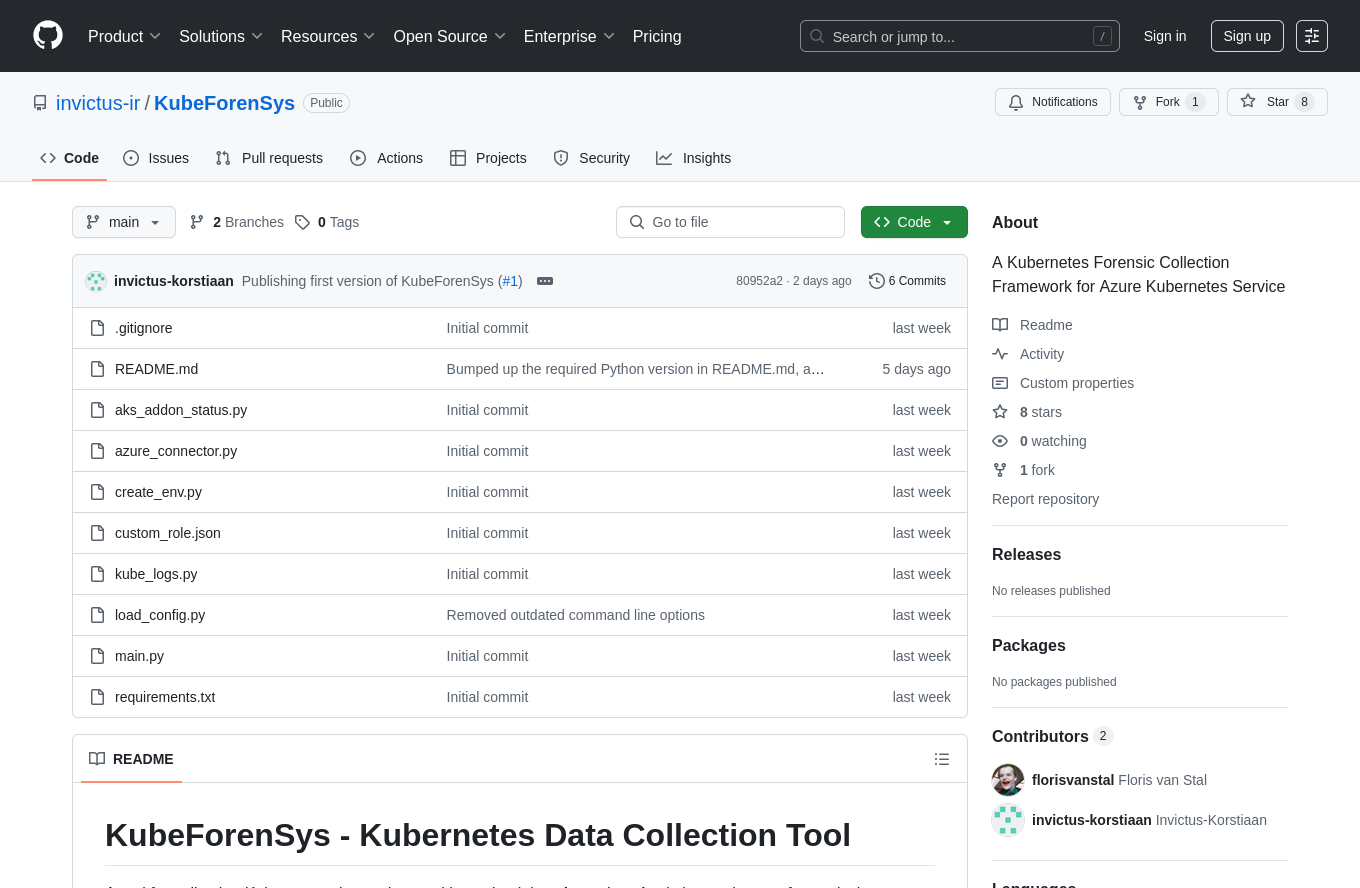Switch to the Issues tab
Viewport: 1360px width, 888px height.
pyautogui.click(x=156, y=158)
